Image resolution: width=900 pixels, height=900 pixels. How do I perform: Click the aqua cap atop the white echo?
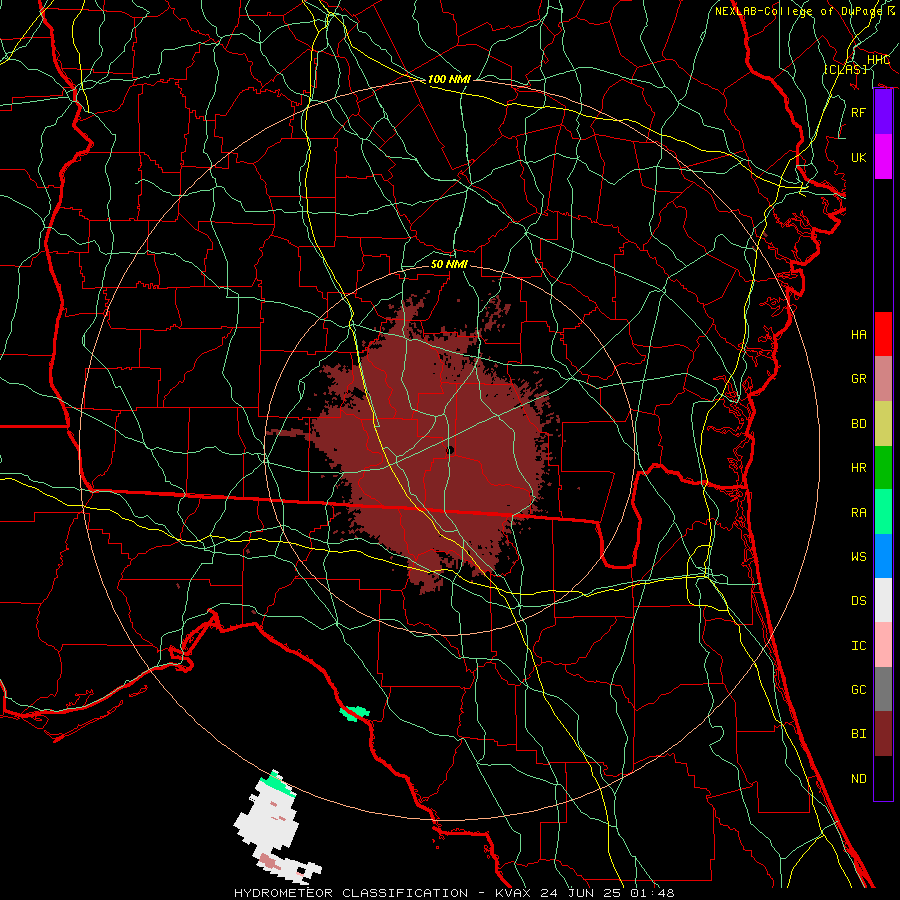tap(278, 784)
